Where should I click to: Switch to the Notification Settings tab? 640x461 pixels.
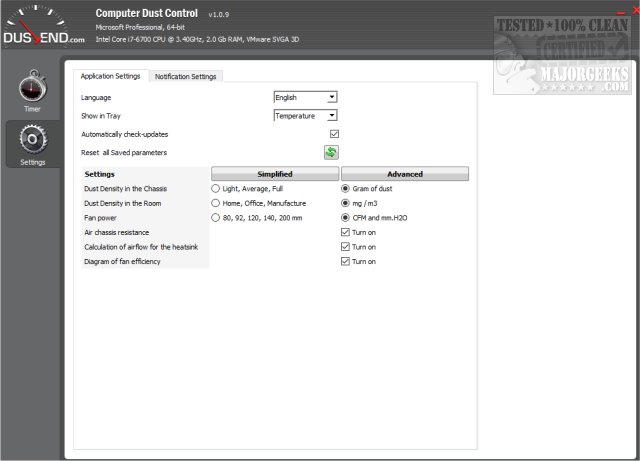pyautogui.click(x=185, y=76)
